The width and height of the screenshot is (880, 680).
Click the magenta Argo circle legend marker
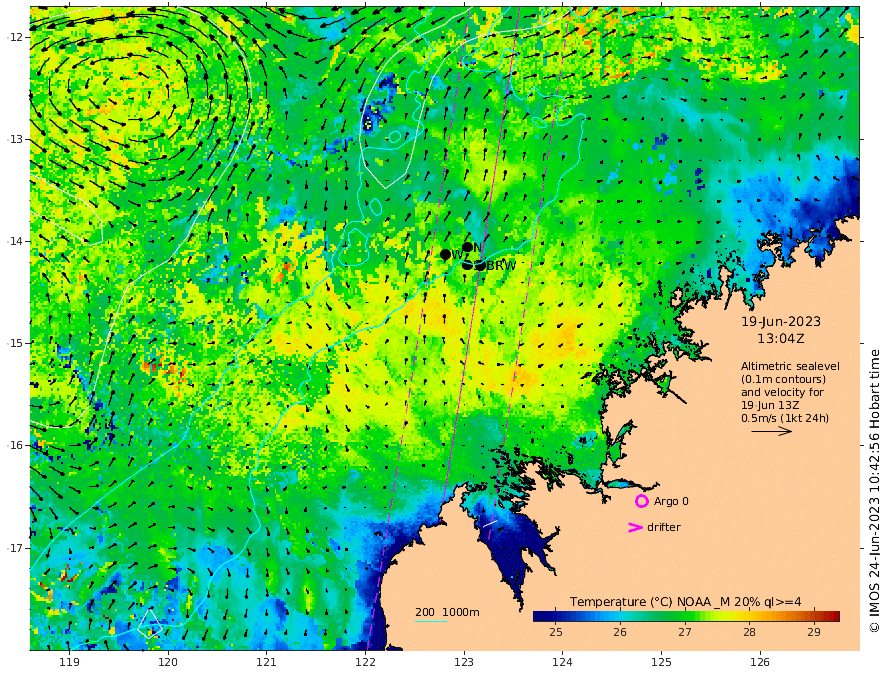[641, 501]
